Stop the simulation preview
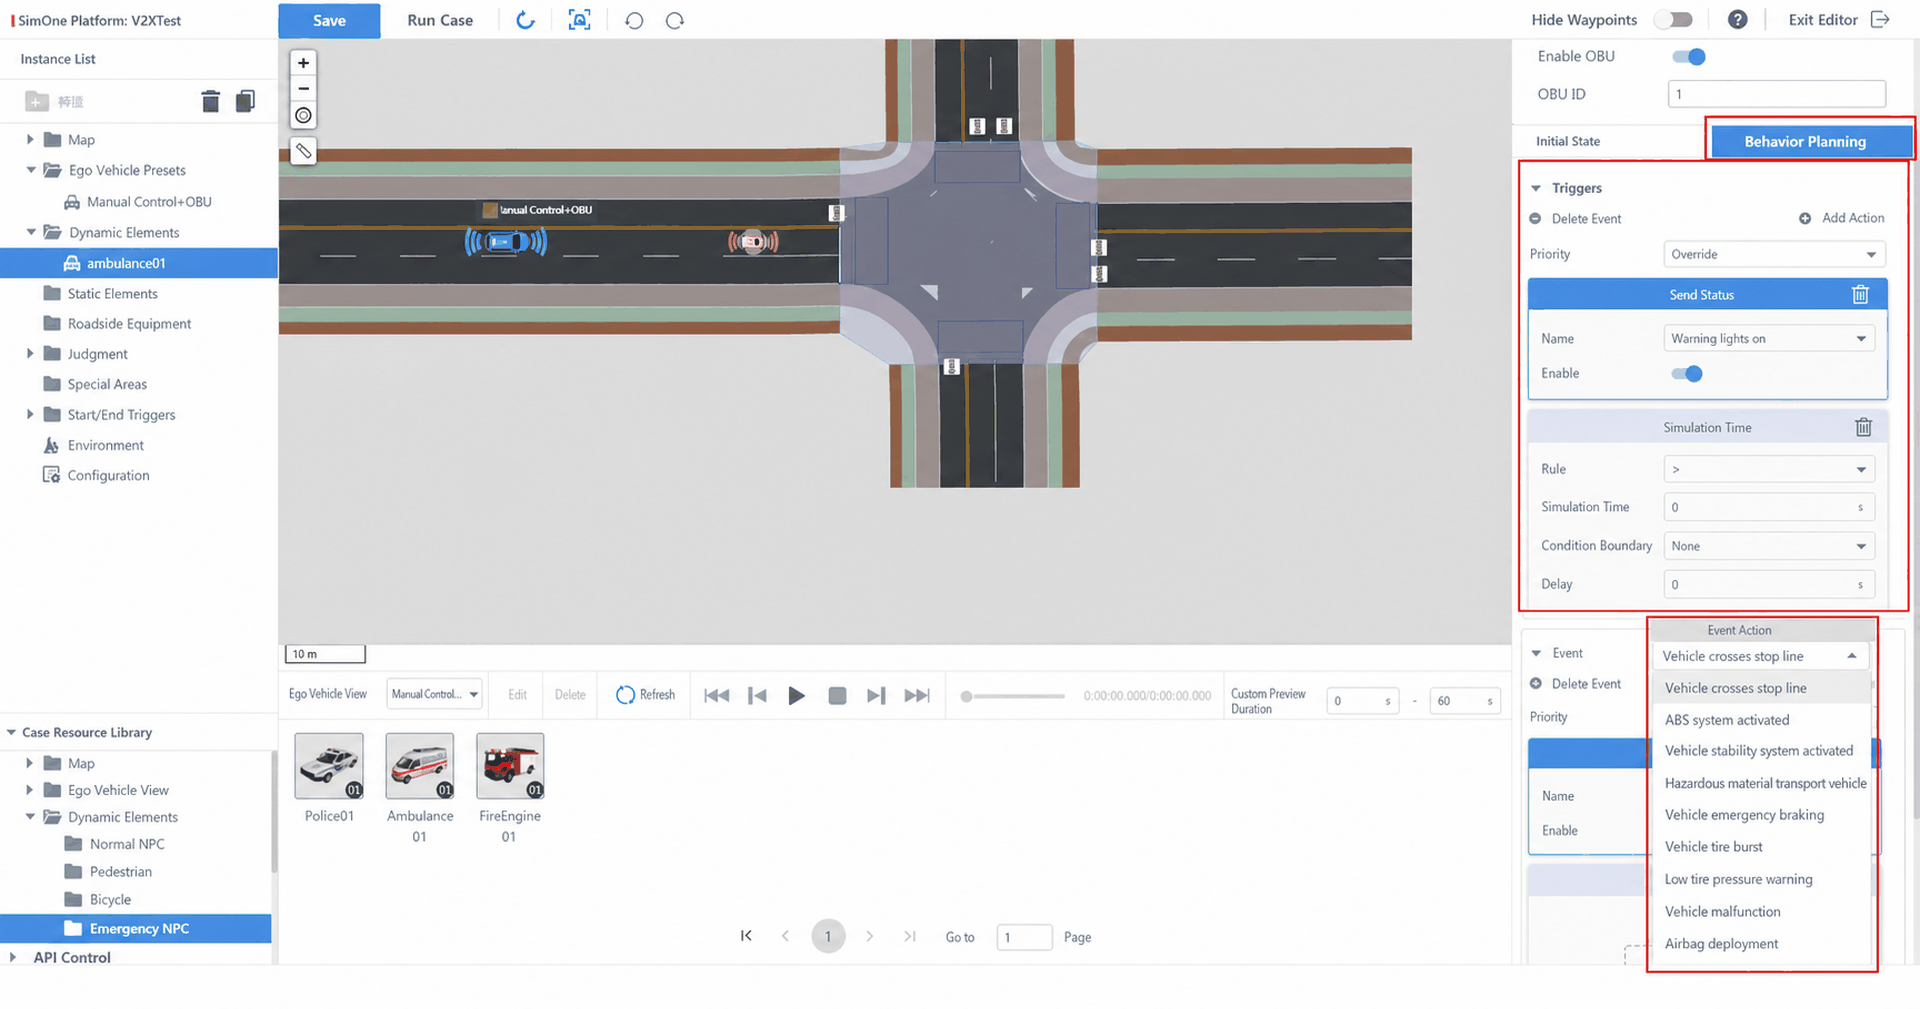Image resolution: width=1920 pixels, height=1009 pixels. pyautogui.click(x=837, y=695)
